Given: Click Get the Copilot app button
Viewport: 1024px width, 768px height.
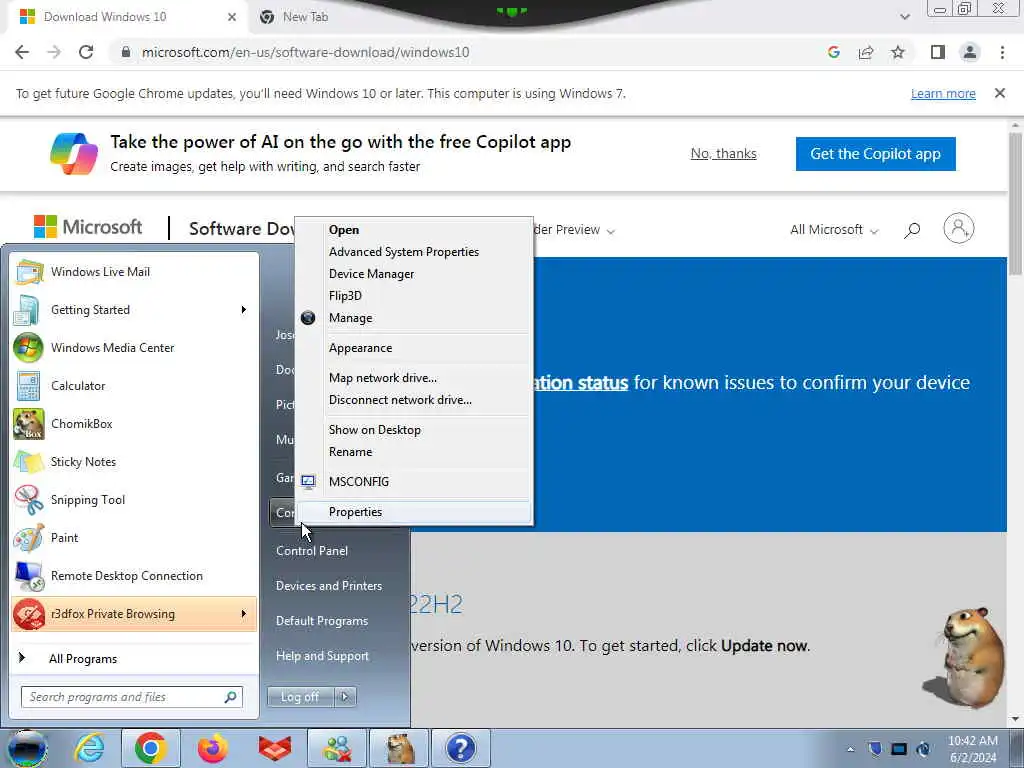Looking at the screenshot, I should tap(875, 154).
